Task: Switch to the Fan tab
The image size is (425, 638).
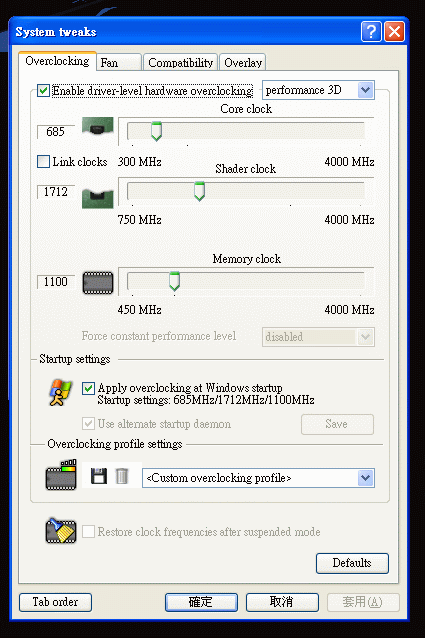Action: 119,63
